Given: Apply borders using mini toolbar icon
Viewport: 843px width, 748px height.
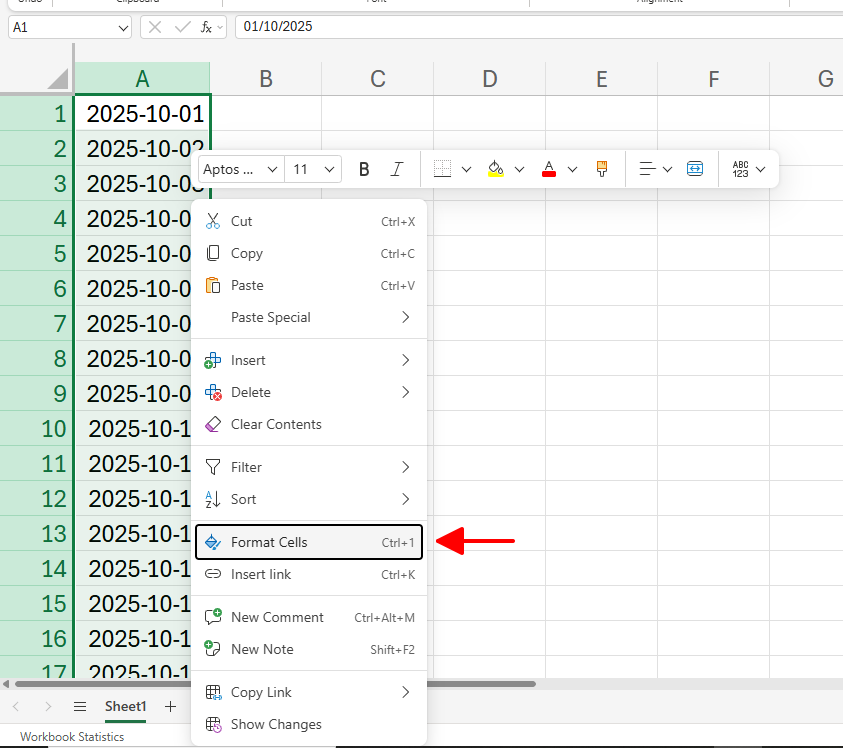Looking at the screenshot, I should 442,169.
